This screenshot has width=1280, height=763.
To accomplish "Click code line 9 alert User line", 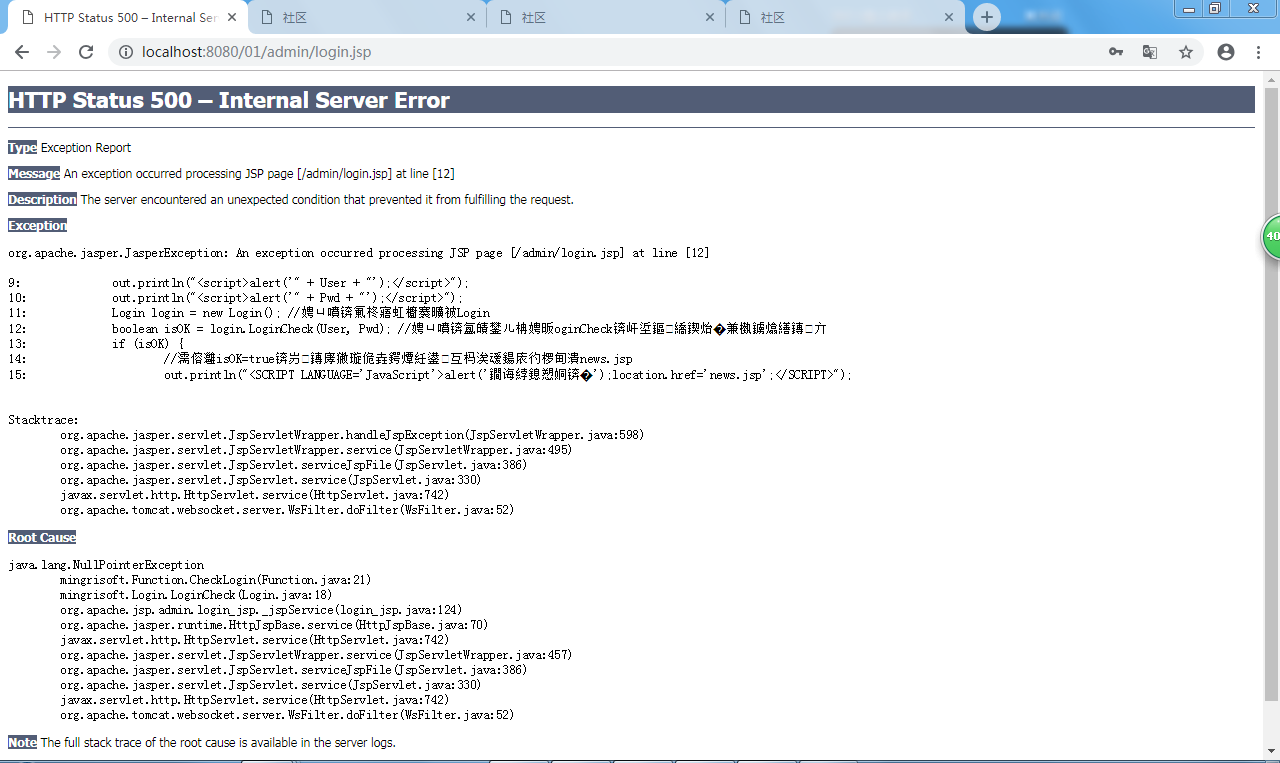I will pyautogui.click(x=238, y=283).
